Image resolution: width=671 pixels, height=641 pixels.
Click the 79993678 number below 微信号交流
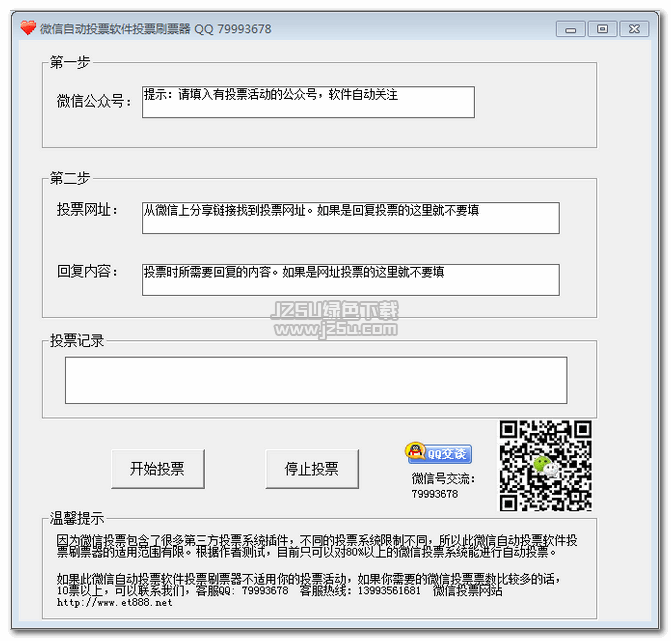tap(435, 494)
